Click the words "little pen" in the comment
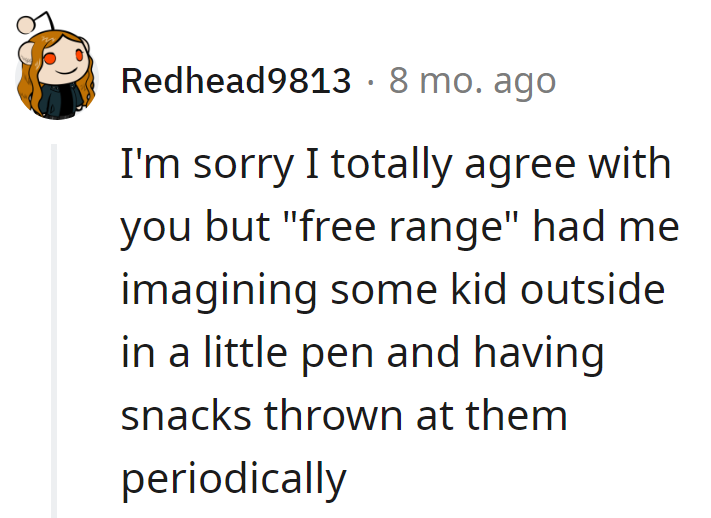The height and width of the screenshot is (518, 711). 295,353
